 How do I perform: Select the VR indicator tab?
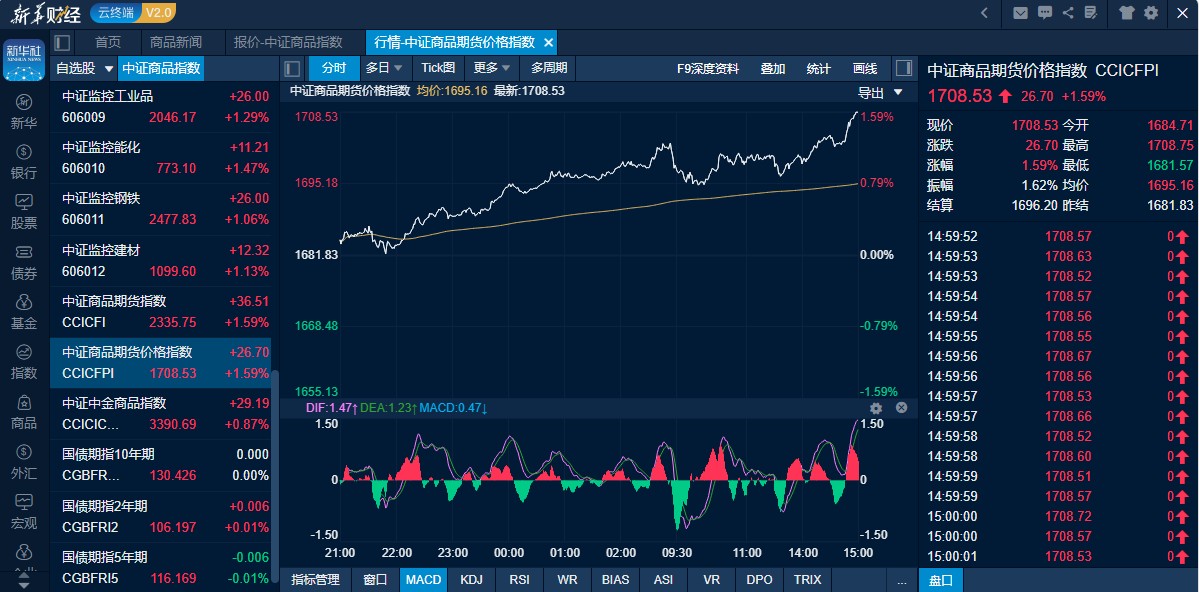point(711,580)
